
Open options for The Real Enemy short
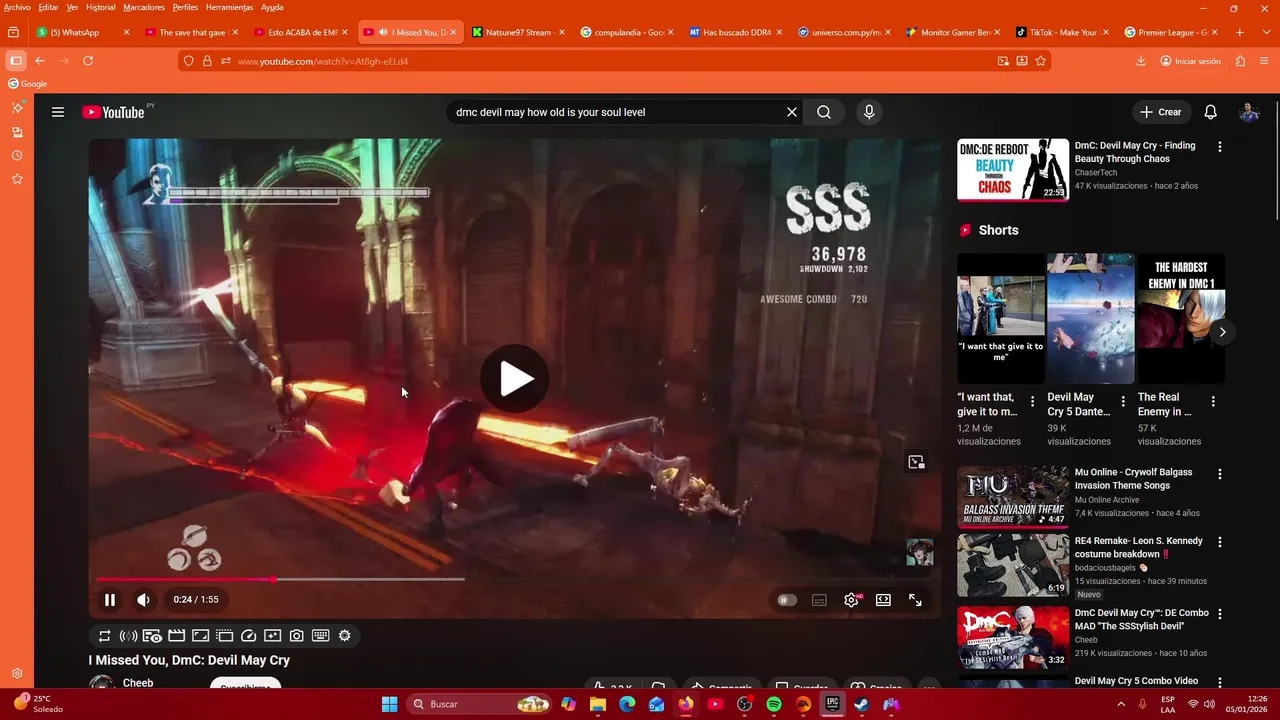click(1213, 401)
